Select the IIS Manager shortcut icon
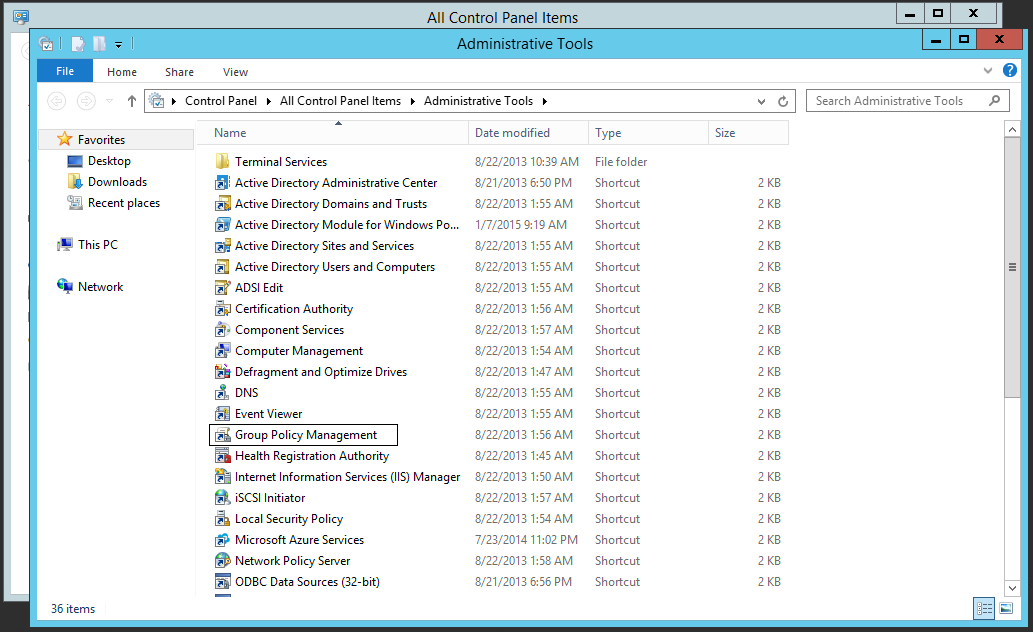Screen dimensions: 1033x632 pyautogui.click(x=223, y=476)
